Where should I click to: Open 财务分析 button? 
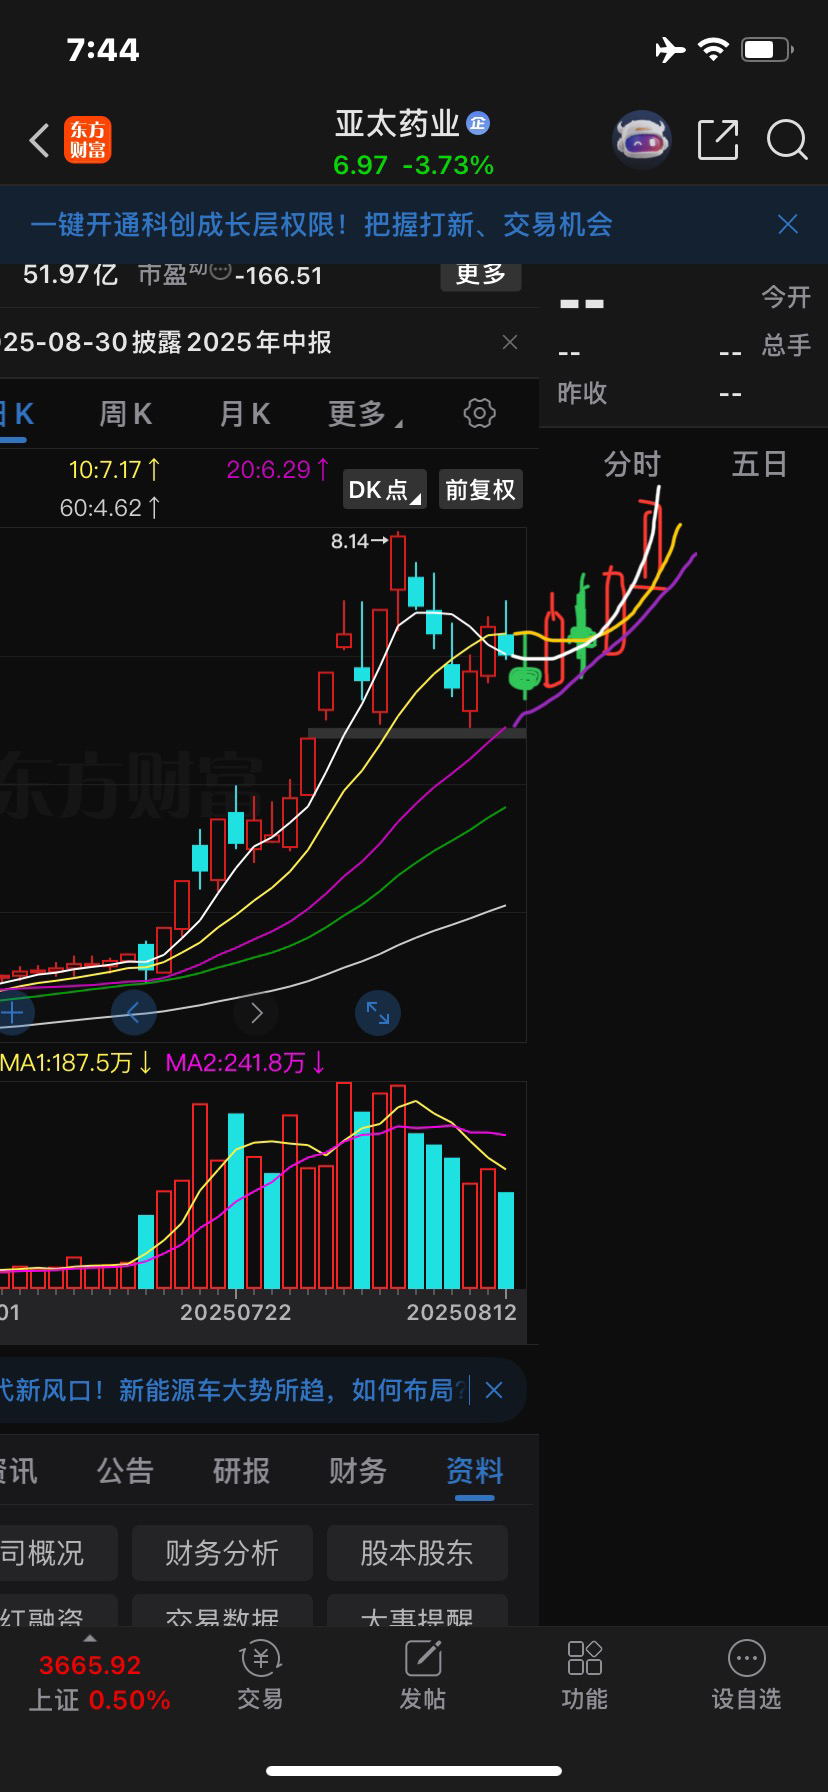[222, 1553]
